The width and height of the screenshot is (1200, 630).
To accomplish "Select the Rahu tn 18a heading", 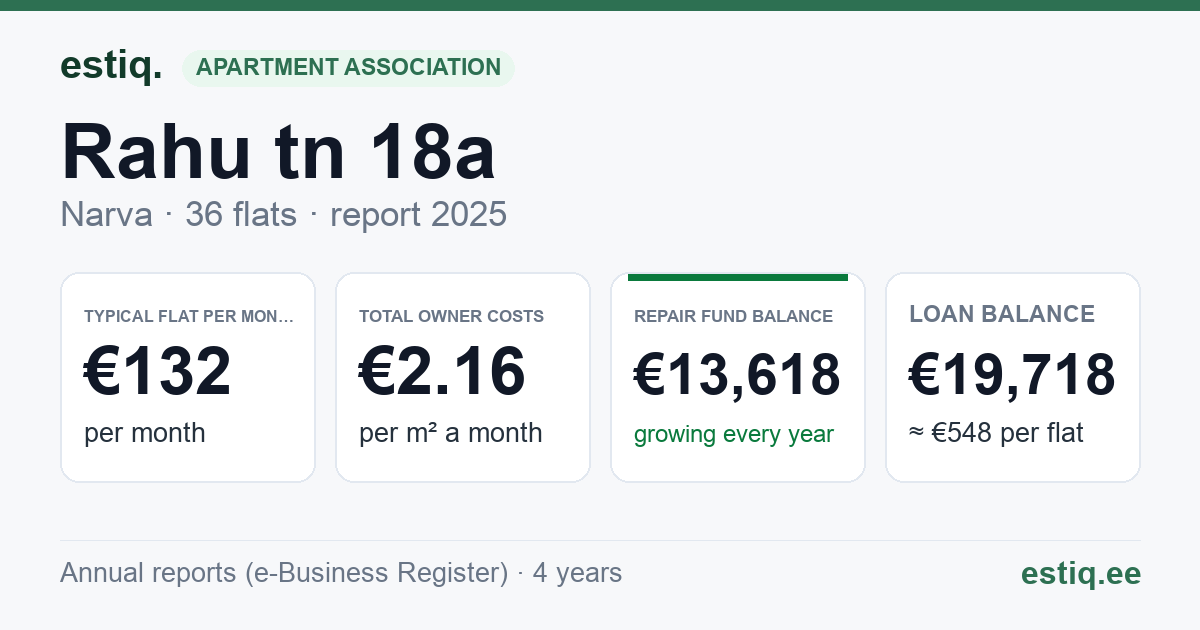I will pyautogui.click(x=278, y=151).
